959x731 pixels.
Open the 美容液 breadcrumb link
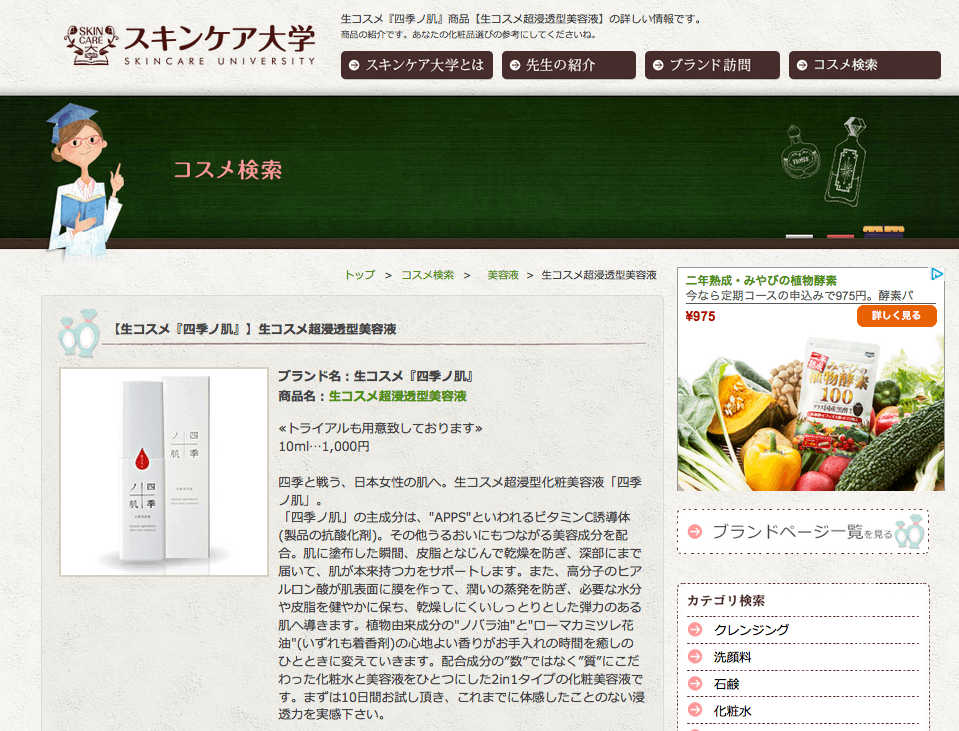click(503, 275)
